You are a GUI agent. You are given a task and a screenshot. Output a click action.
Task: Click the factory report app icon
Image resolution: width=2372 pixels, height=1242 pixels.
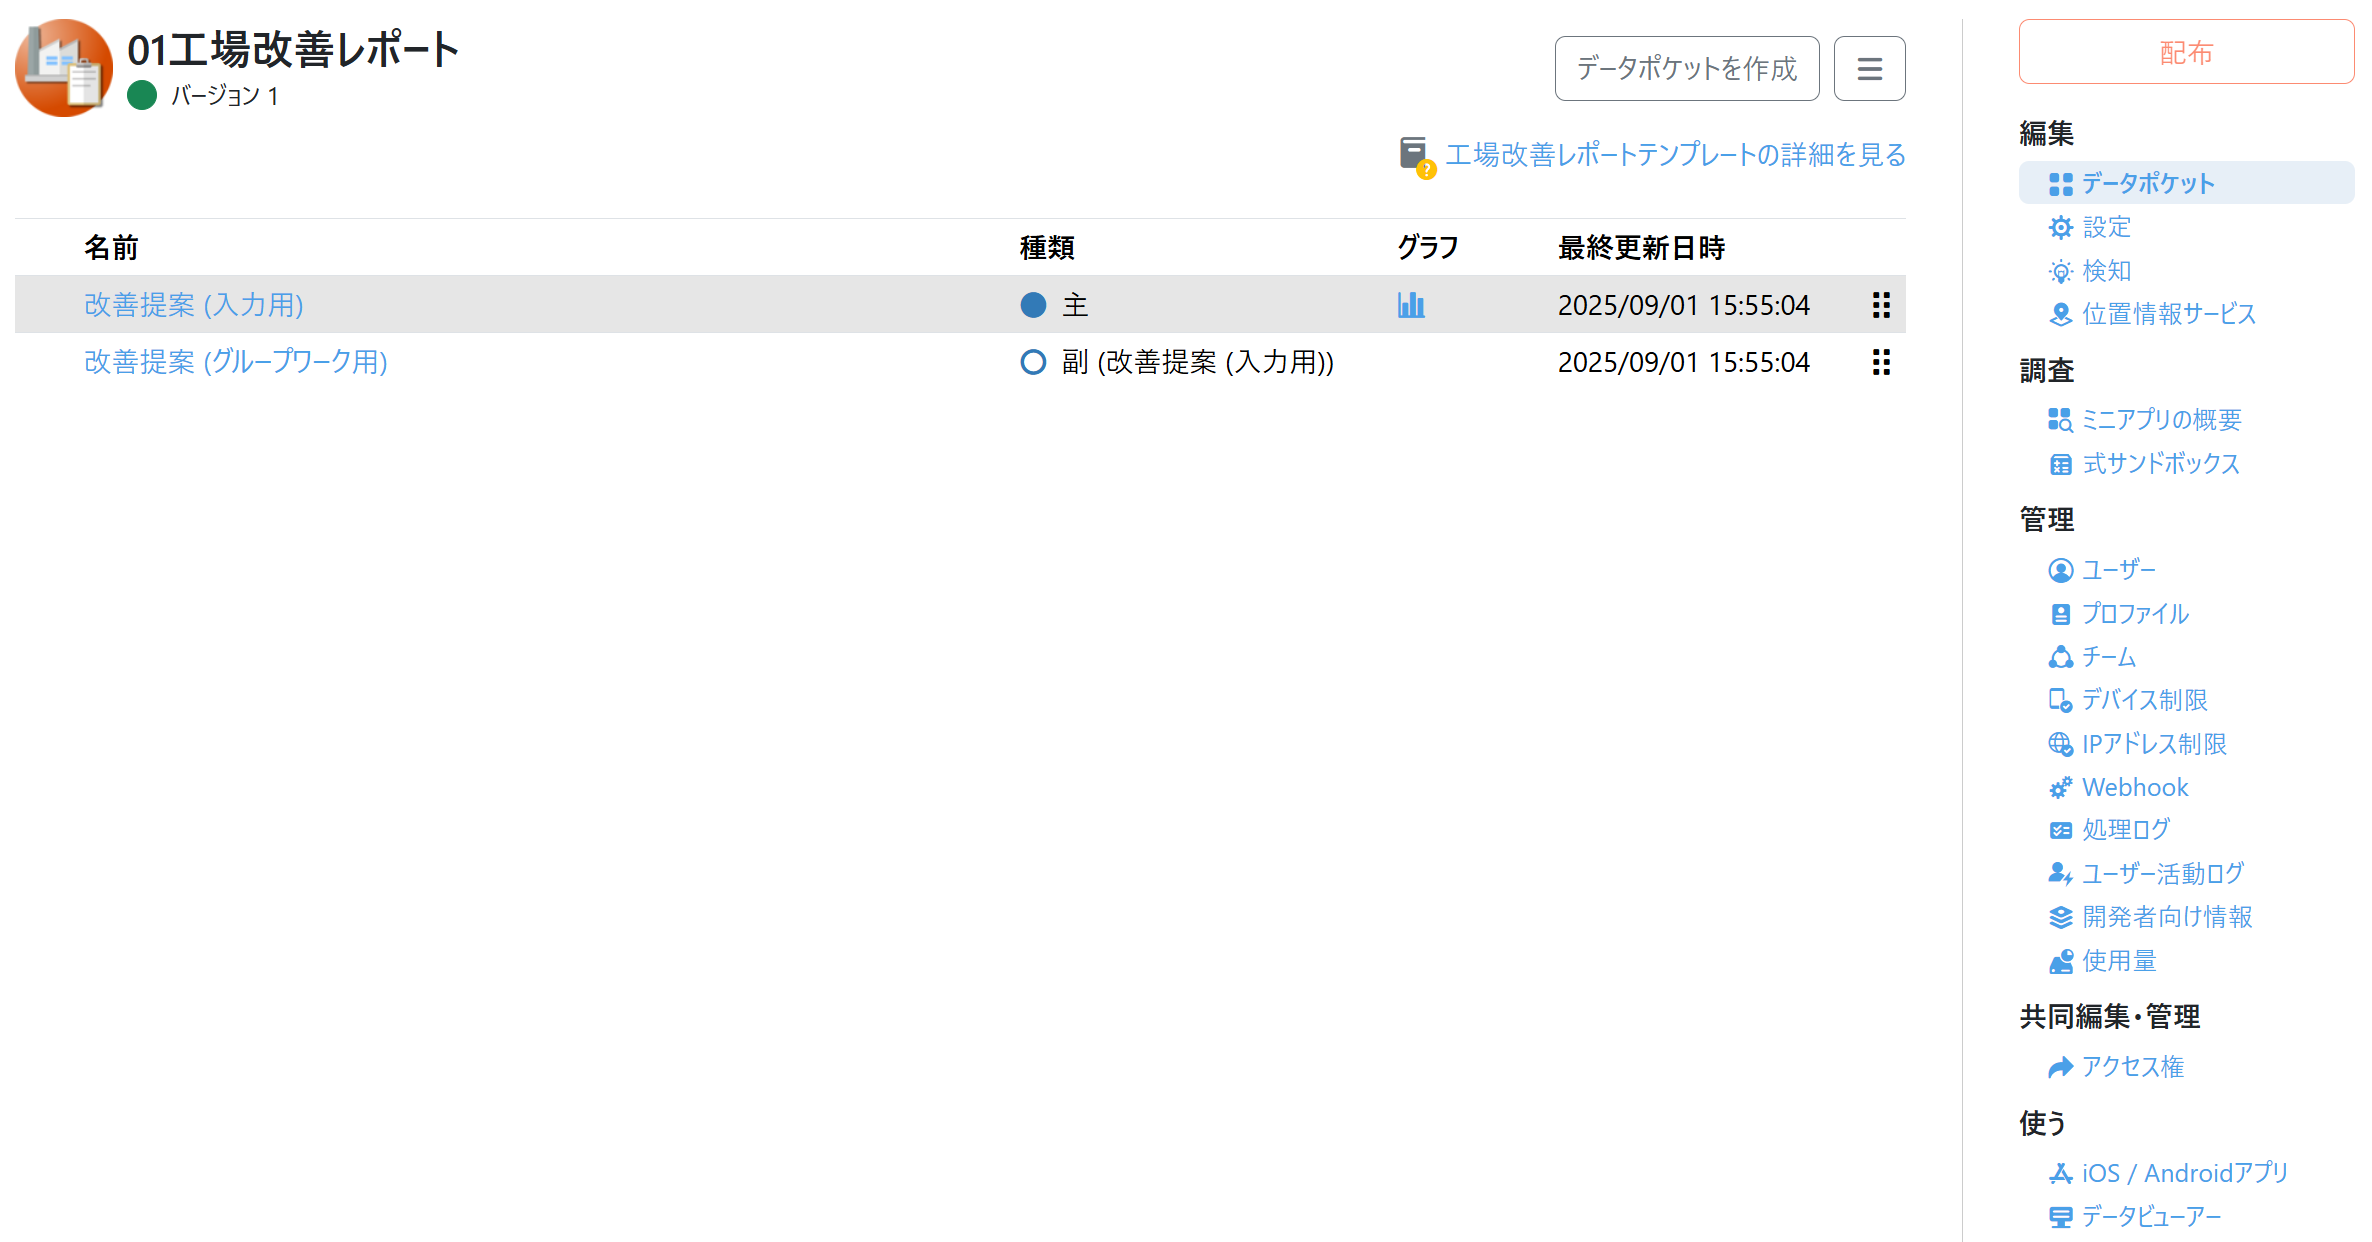(x=64, y=68)
